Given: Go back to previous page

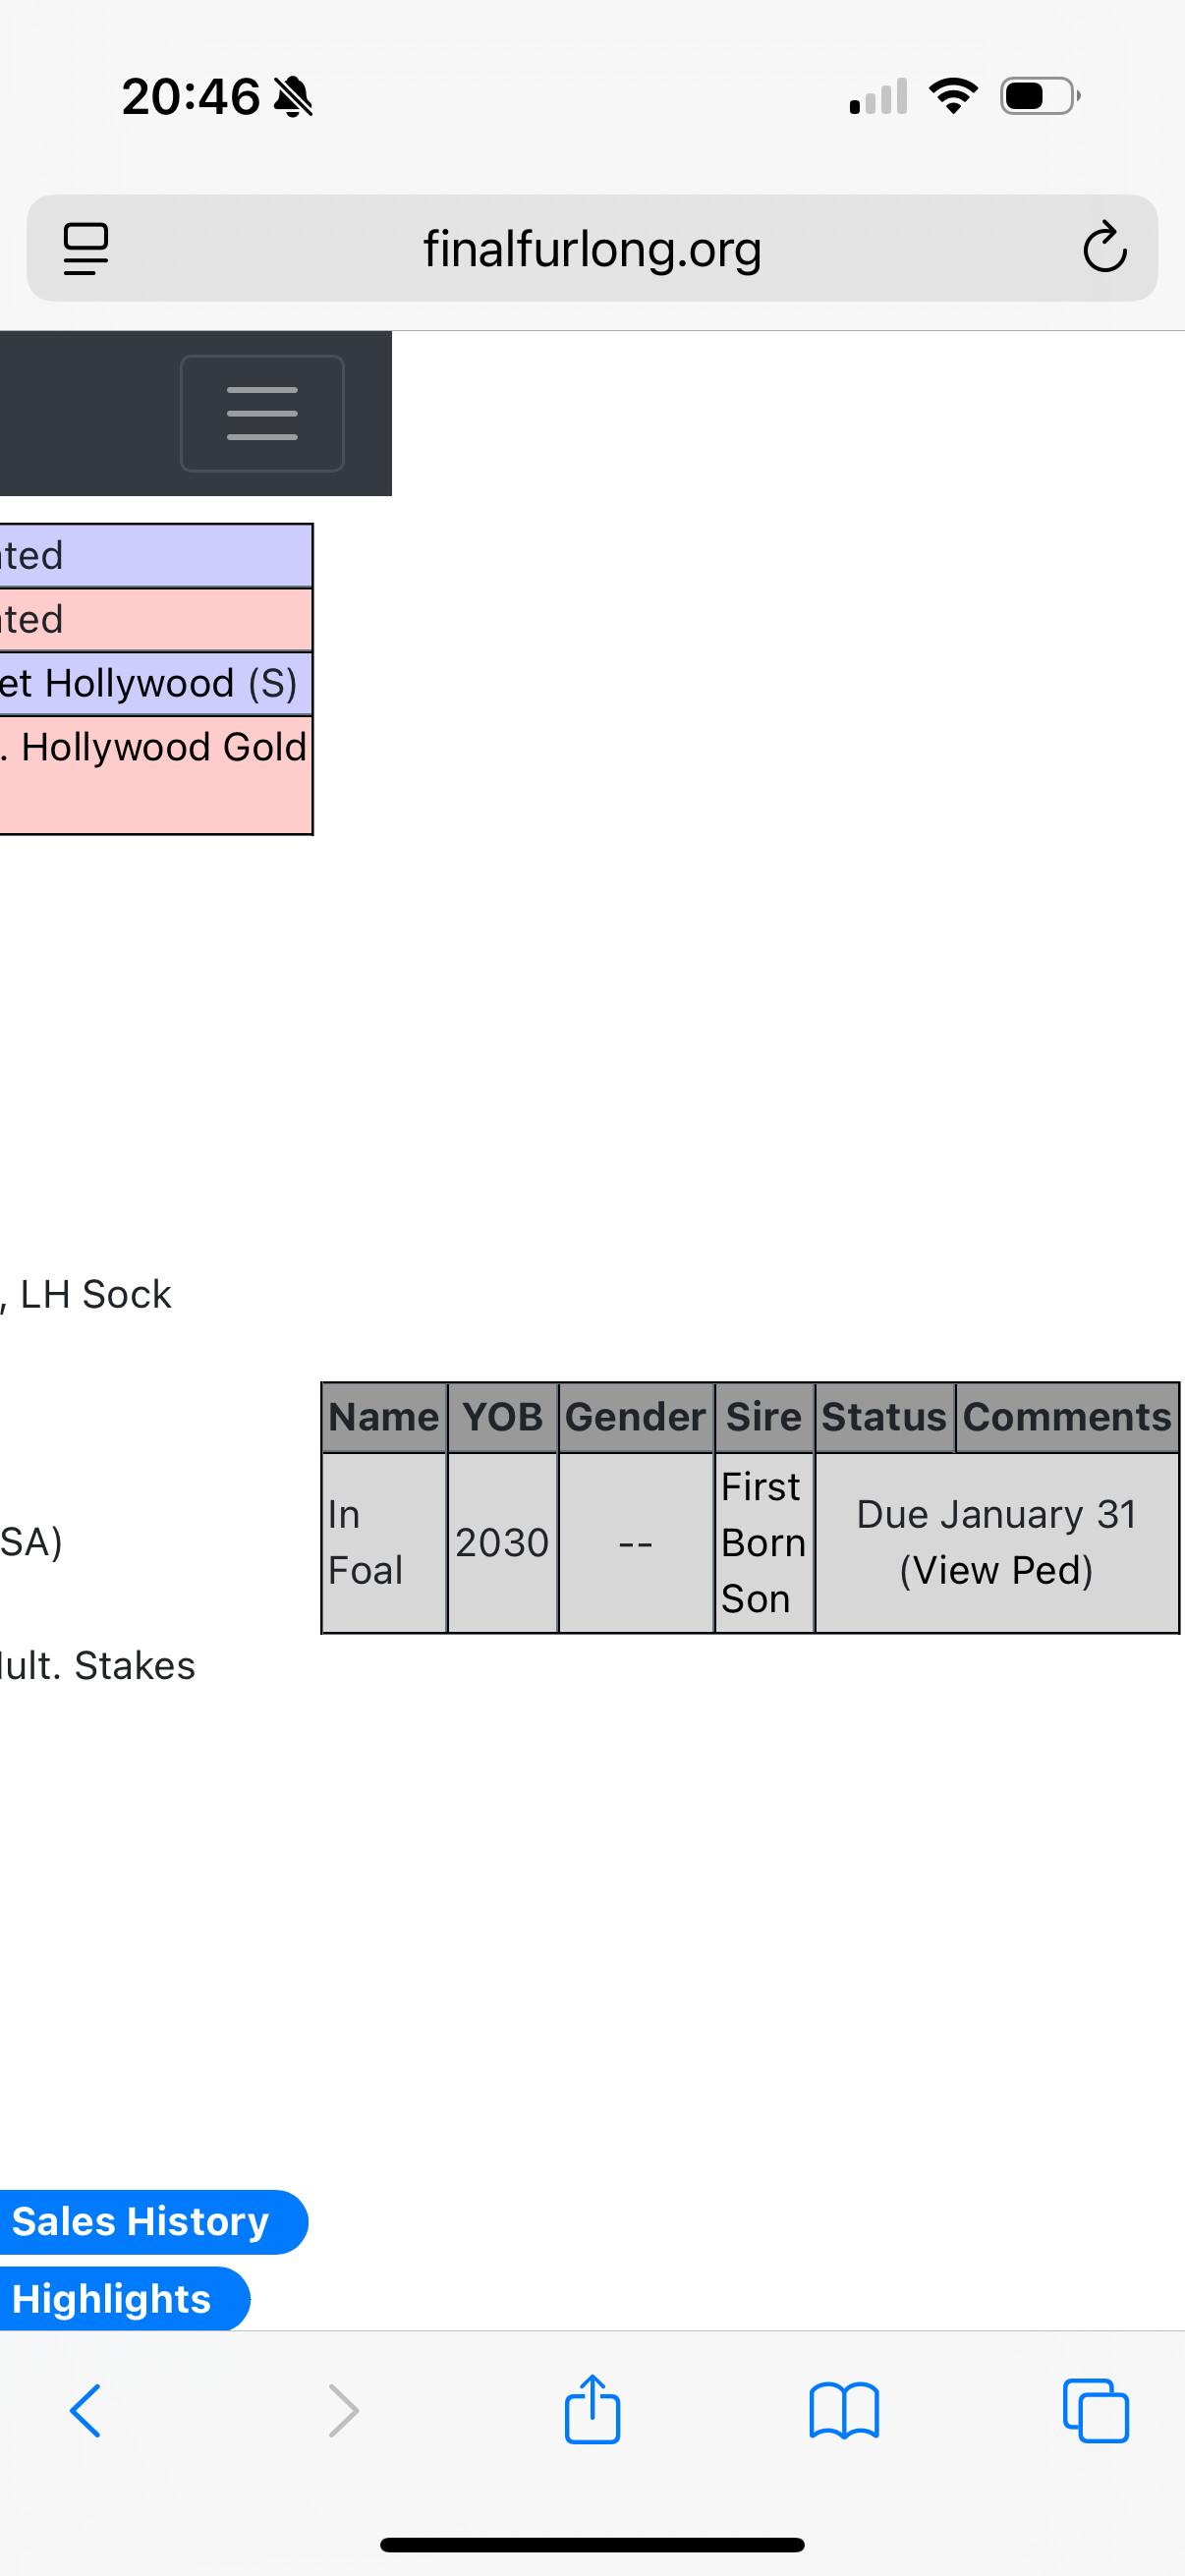Looking at the screenshot, I should click(86, 2410).
